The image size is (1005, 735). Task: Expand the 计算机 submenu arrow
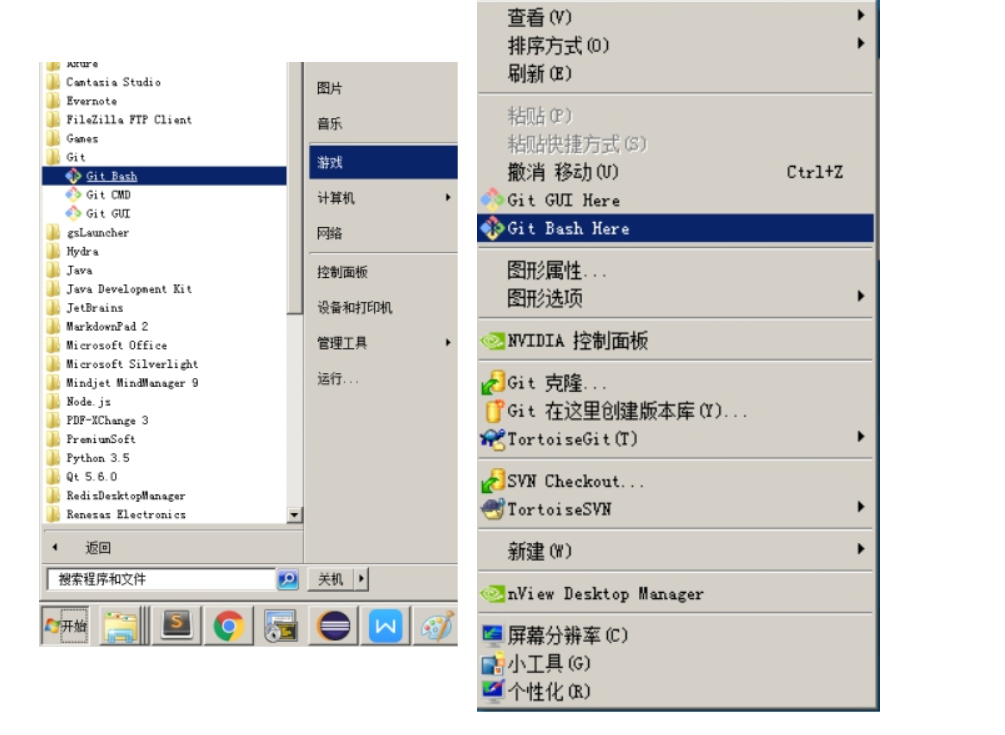click(x=448, y=197)
